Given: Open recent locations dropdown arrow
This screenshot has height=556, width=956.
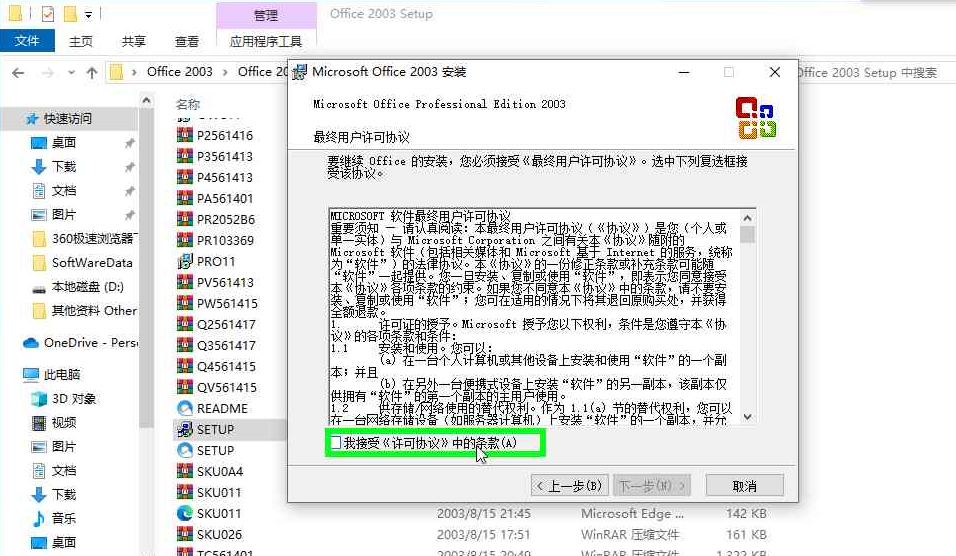Looking at the screenshot, I should tap(71, 73).
